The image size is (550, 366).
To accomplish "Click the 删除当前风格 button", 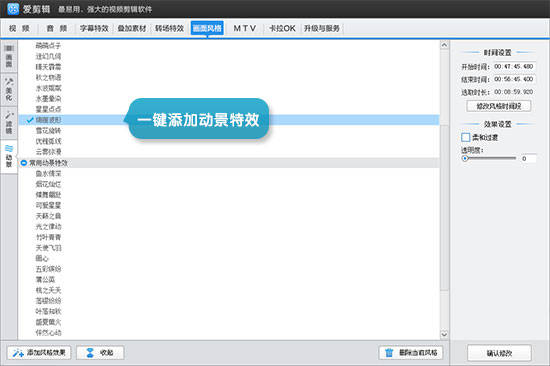I will 411,353.
